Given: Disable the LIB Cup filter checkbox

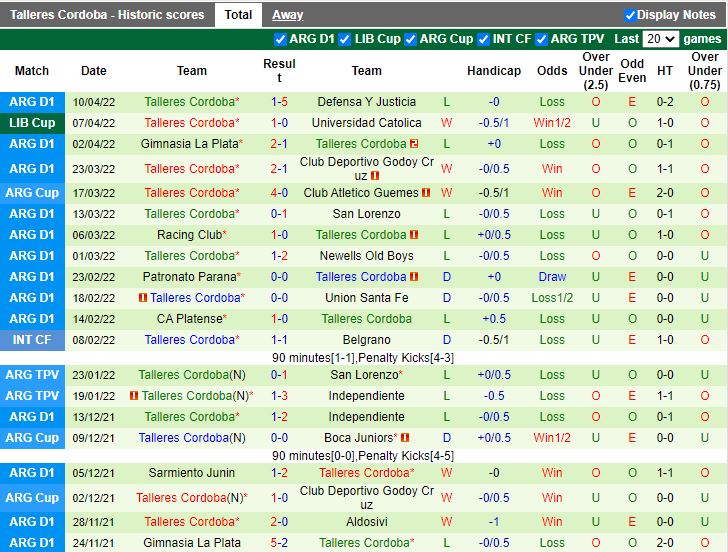Looking at the screenshot, I should [345, 39].
